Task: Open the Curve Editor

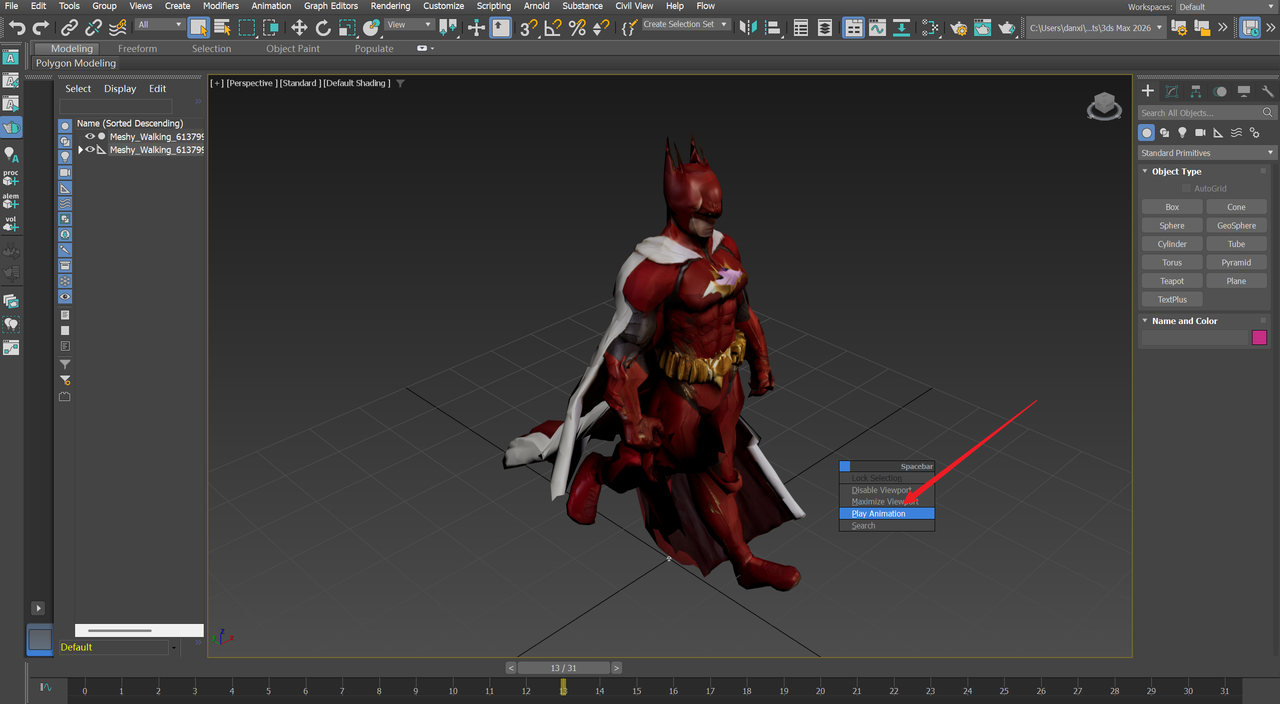Action: coord(877,28)
